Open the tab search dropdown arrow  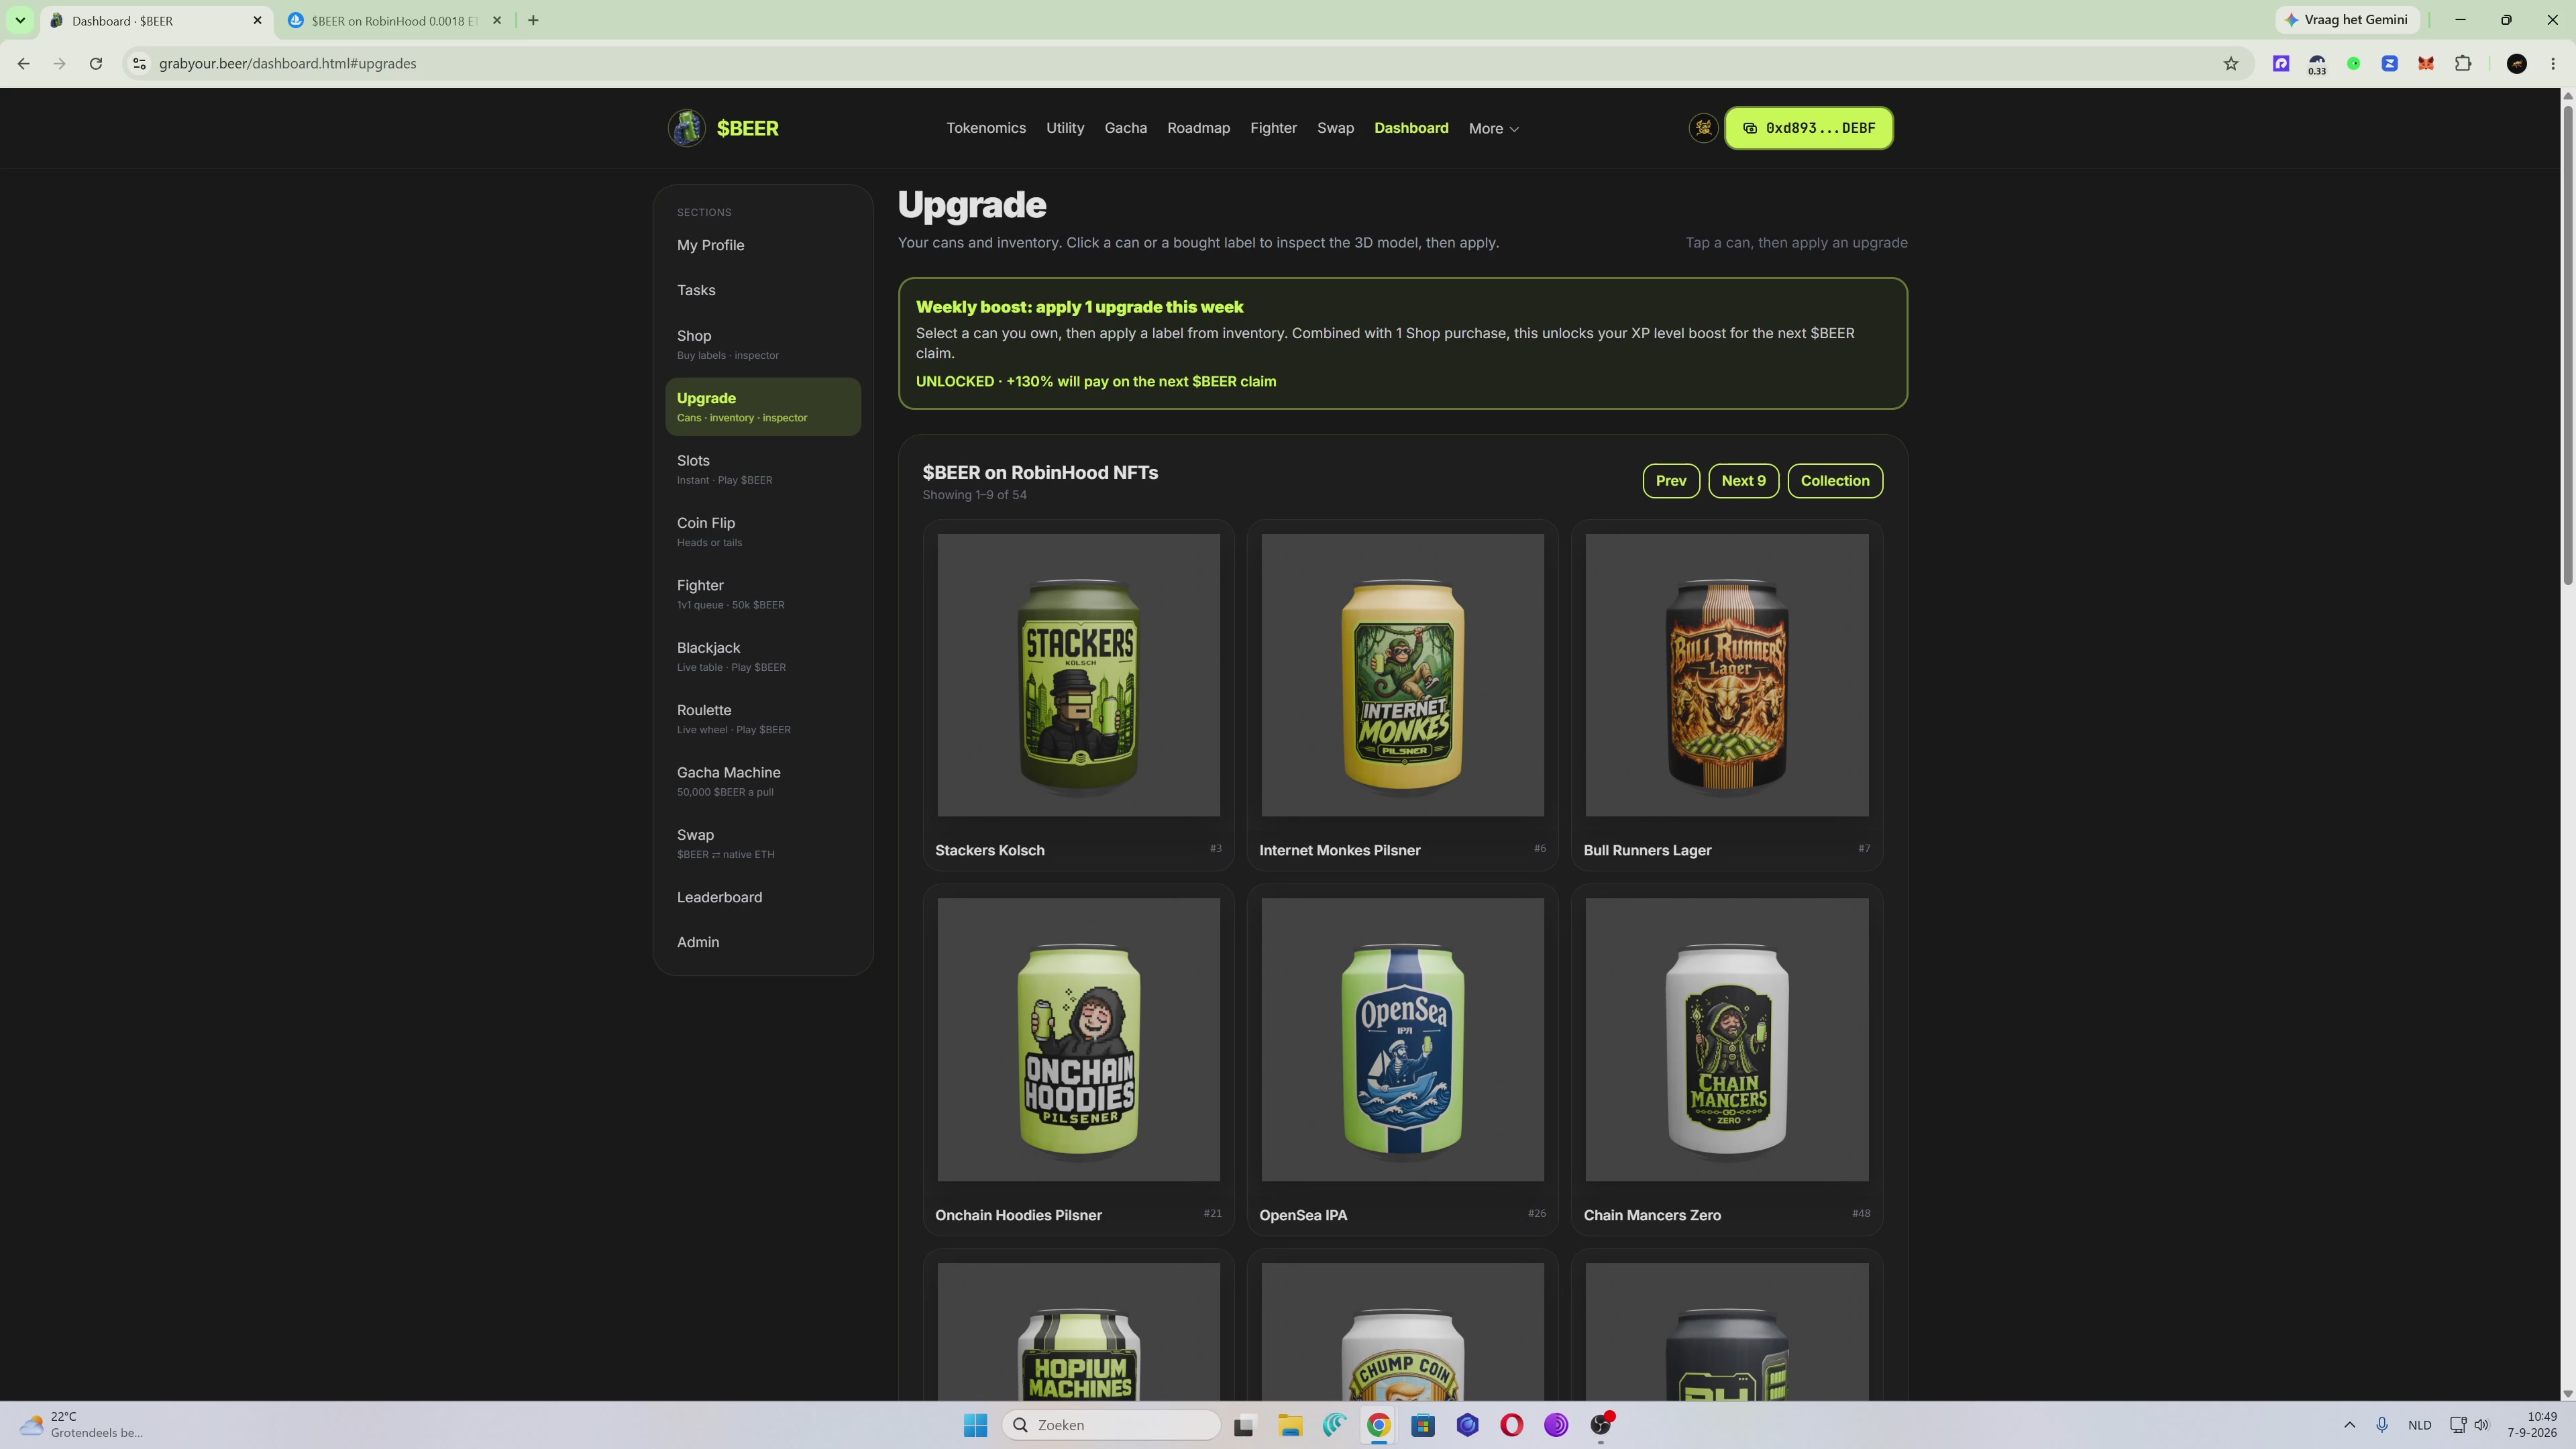point(20,20)
